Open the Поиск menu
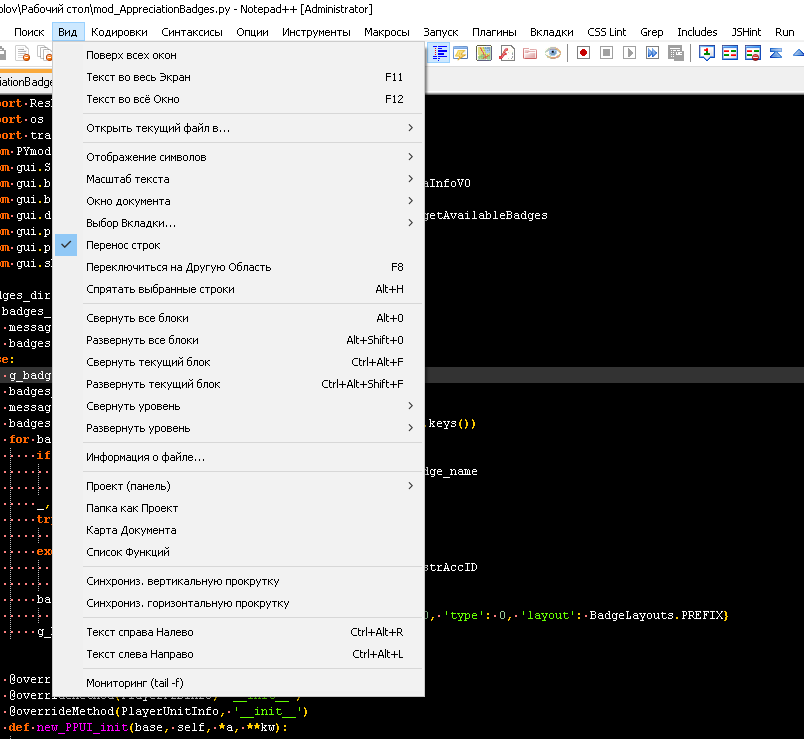The image size is (804, 739). coord(29,32)
